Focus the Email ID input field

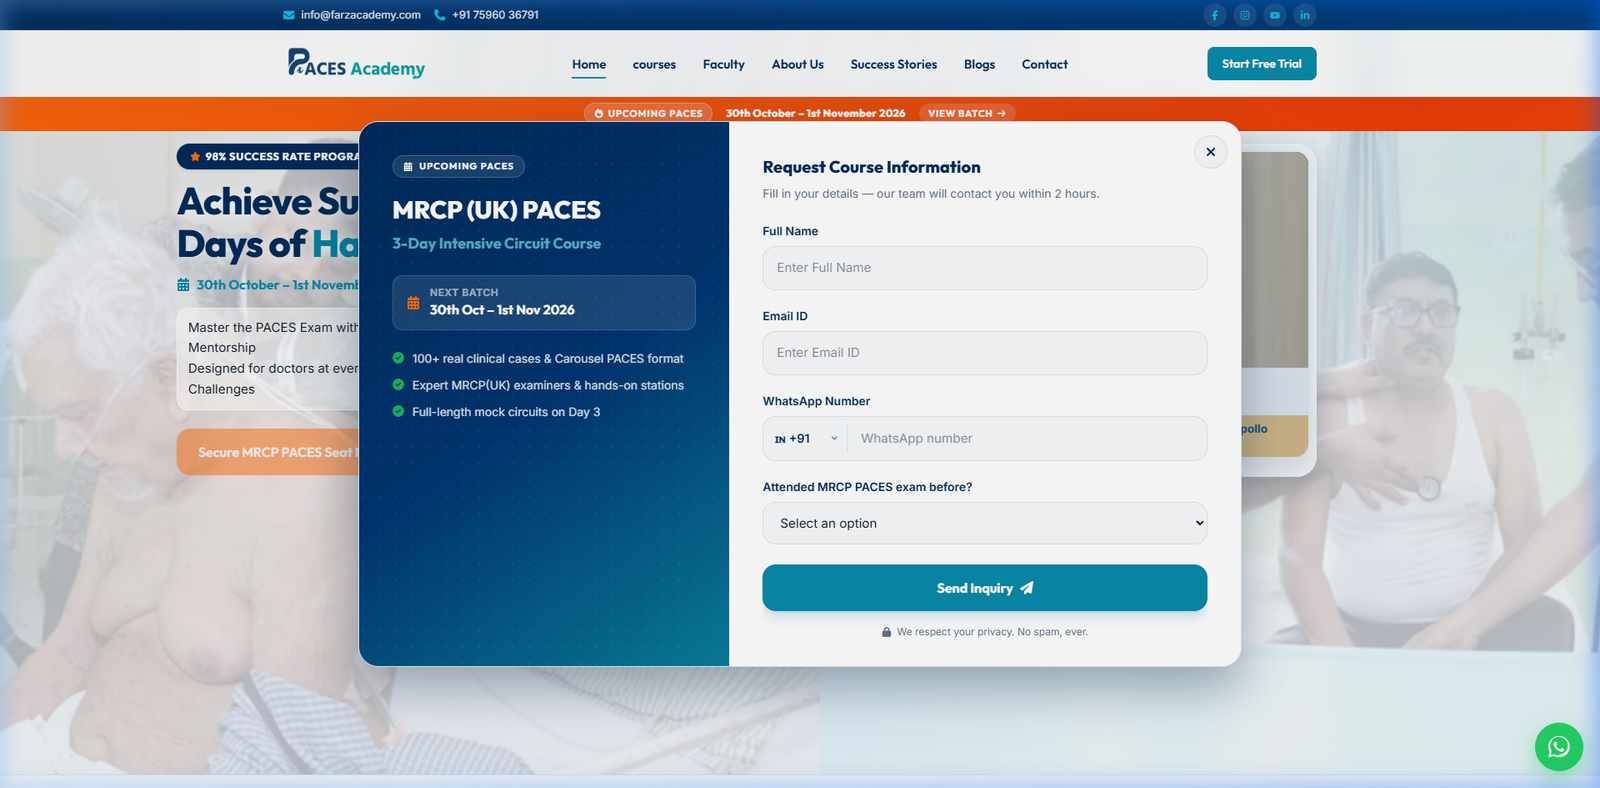[x=985, y=353]
